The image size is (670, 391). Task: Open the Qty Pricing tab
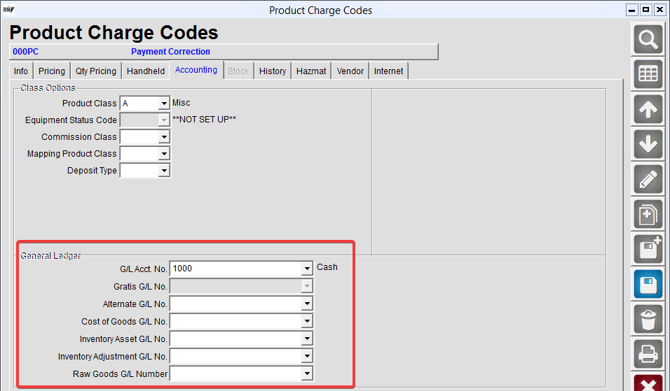click(x=96, y=71)
